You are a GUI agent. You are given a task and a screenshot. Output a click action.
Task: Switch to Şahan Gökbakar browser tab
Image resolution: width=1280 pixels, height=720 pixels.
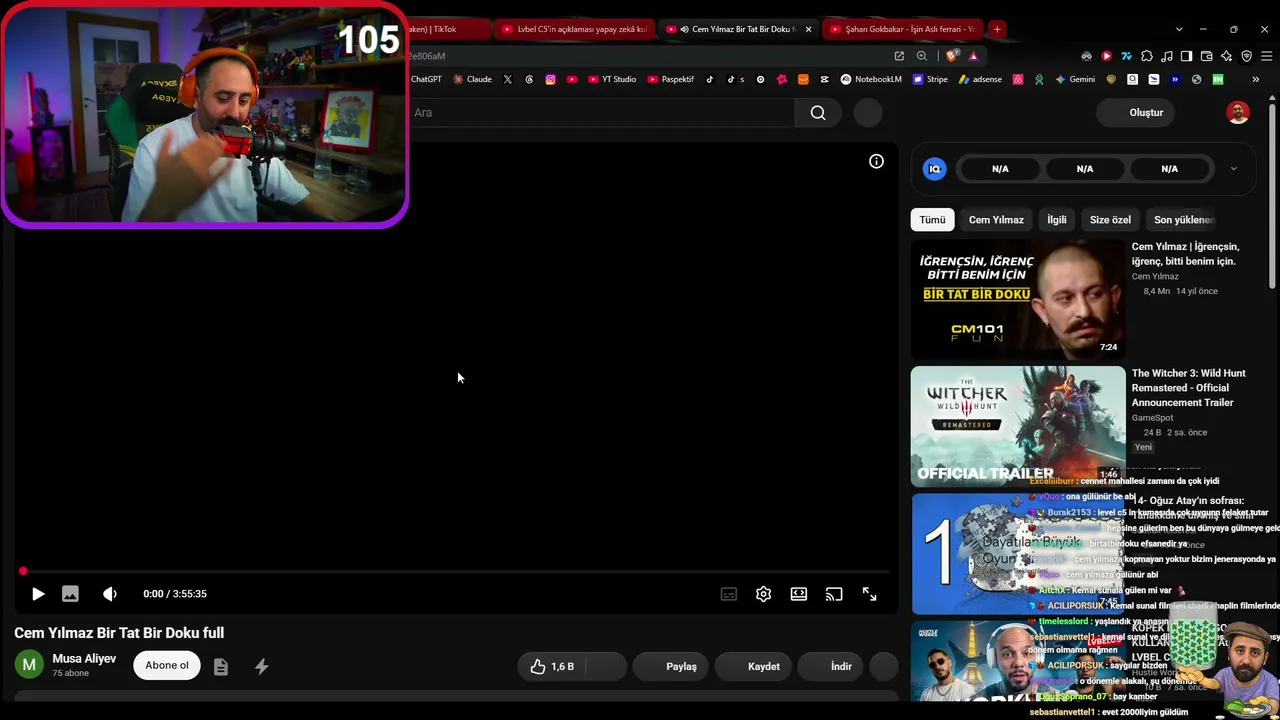[x=902, y=29]
